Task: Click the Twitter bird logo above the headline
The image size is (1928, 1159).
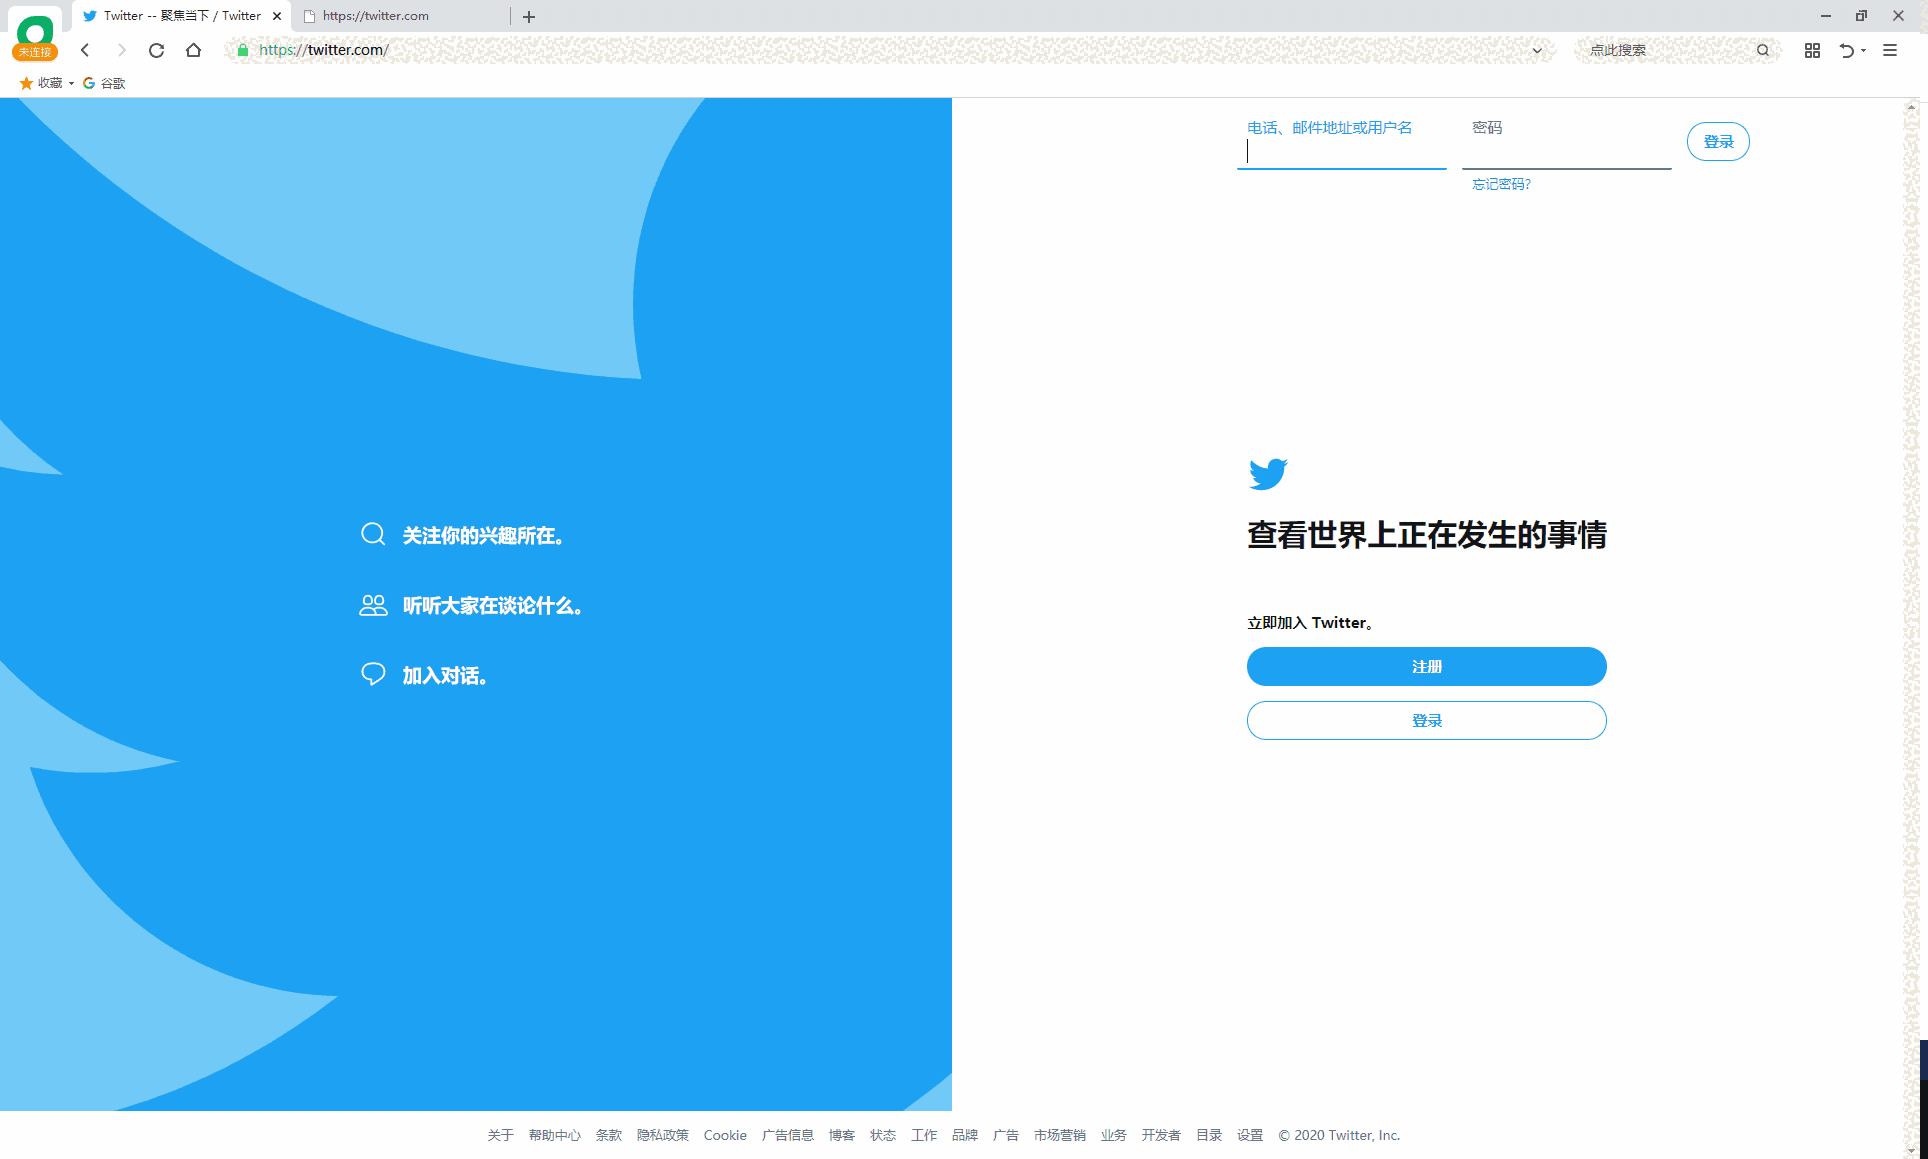Action: coord(1268,473)
